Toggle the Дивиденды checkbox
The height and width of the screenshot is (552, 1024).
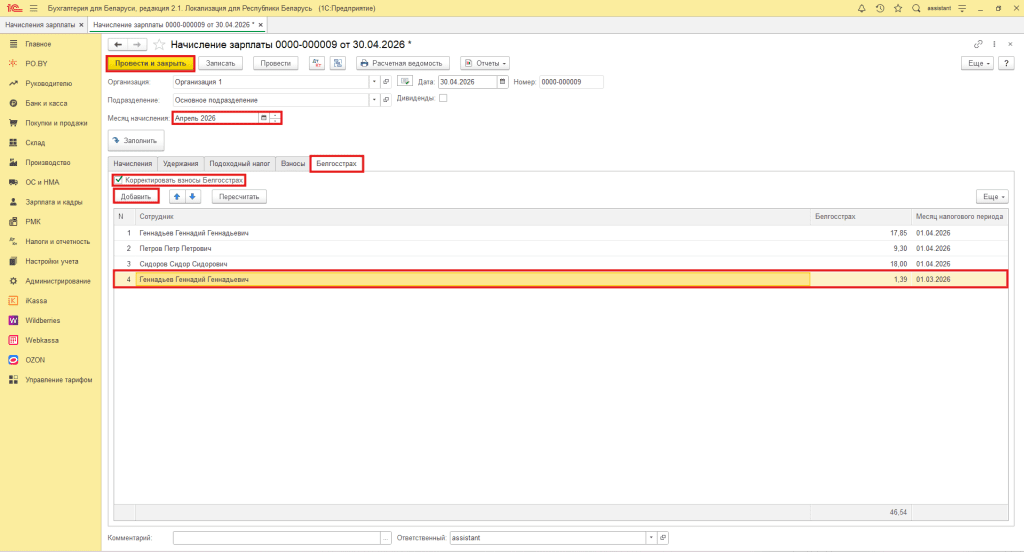443,98
